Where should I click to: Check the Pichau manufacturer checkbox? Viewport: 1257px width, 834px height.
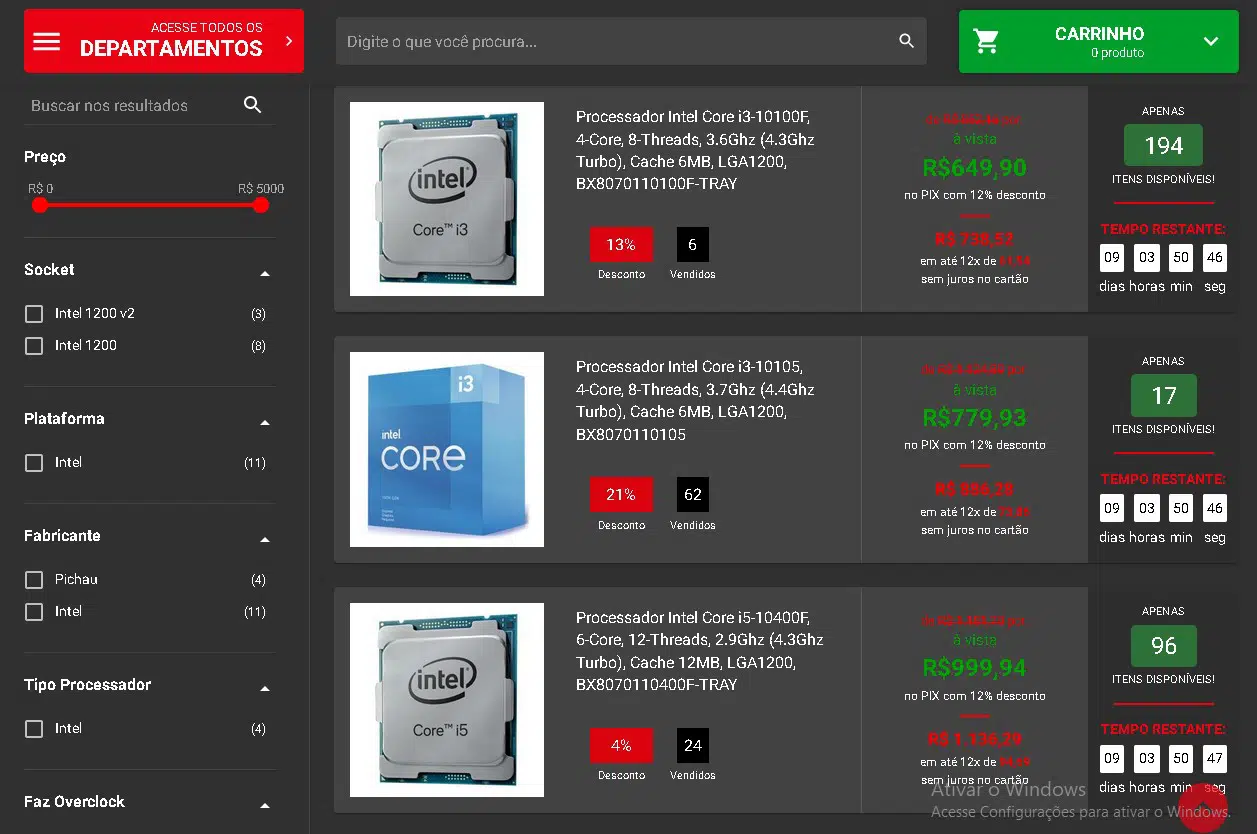click(x=34, y=580)
